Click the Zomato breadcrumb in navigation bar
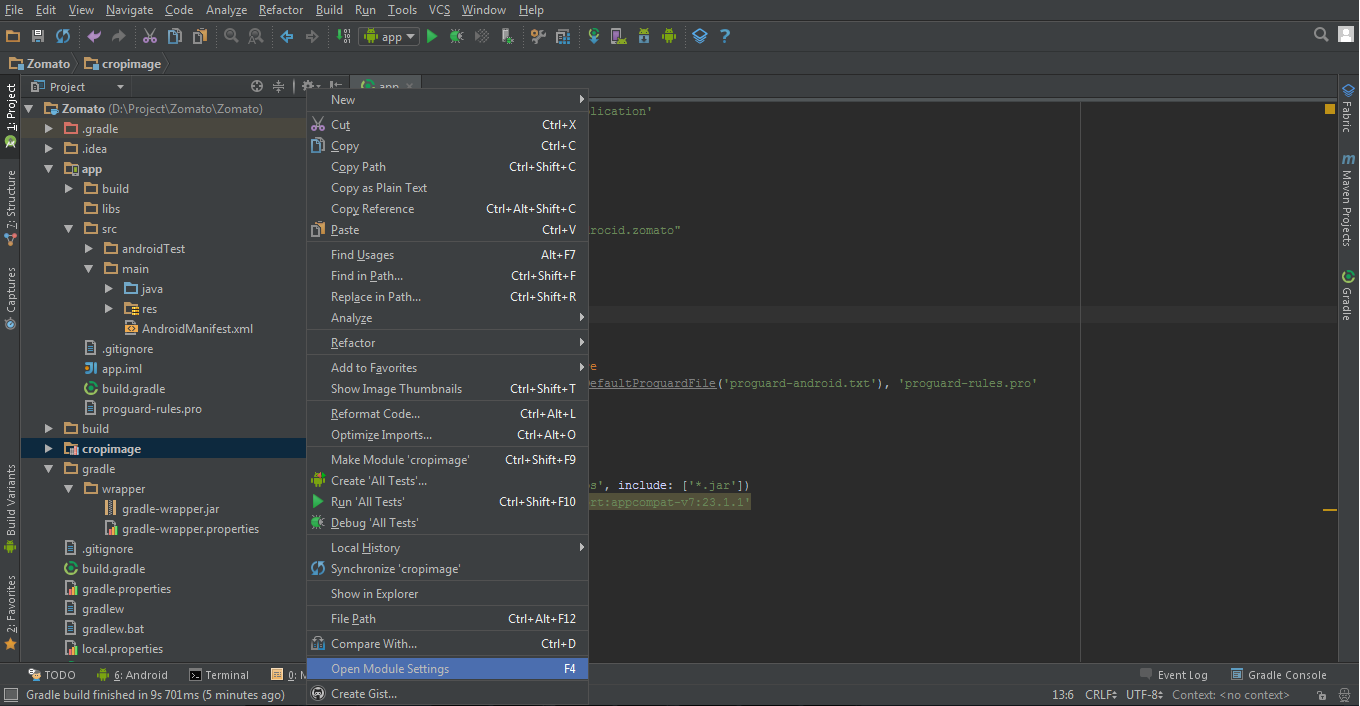Viewport: 1360px width, 706px height. point(40,64)
